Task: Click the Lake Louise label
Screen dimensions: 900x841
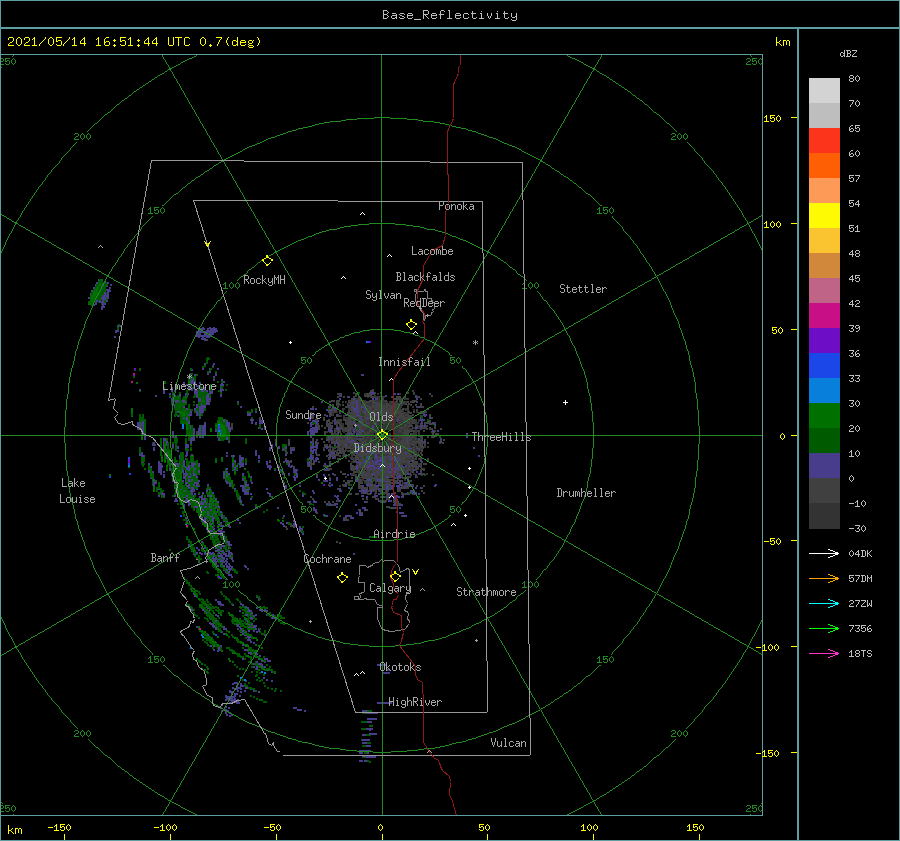Action: [77, 491]
